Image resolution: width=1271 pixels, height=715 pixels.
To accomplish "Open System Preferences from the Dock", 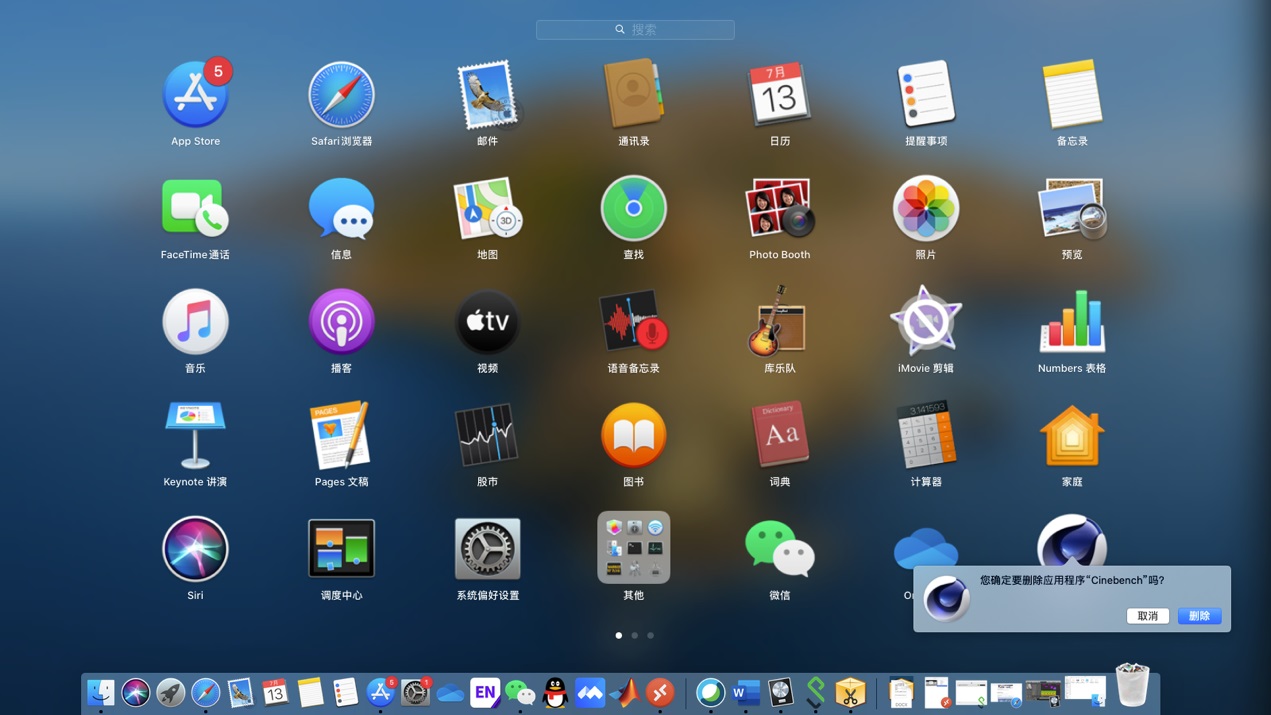I will tap(415, 692).
